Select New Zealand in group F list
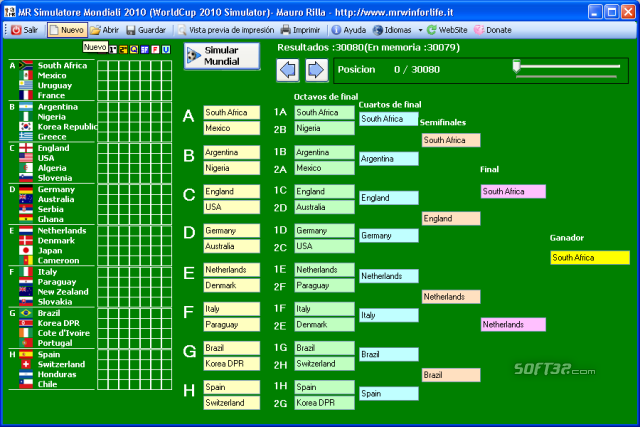Image resolution: width=640 pixels, height=427 pixels. pyautogui.click(x=63, y=291)
